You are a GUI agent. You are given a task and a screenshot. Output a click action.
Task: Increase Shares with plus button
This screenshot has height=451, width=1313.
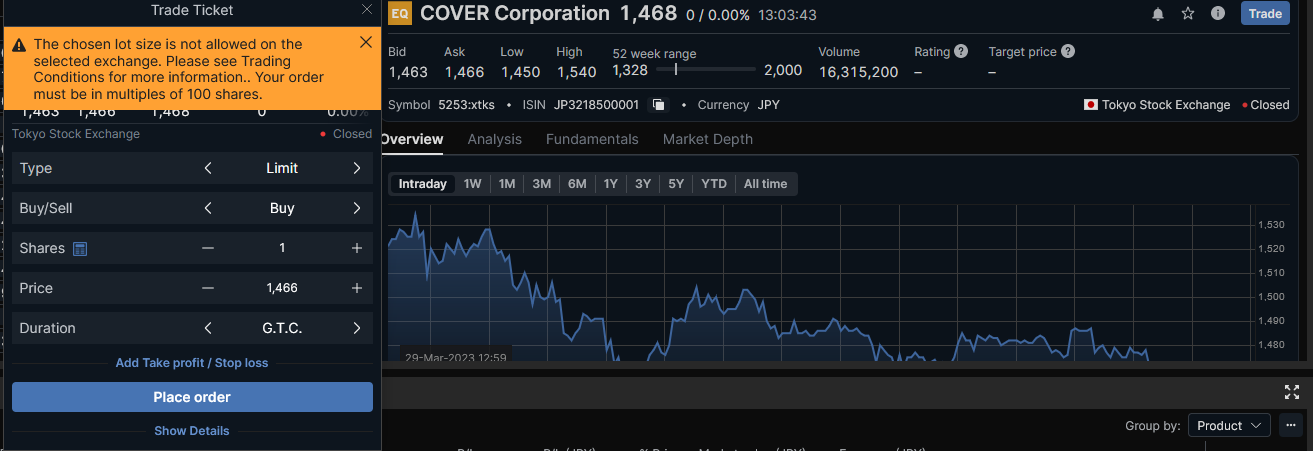357,248
